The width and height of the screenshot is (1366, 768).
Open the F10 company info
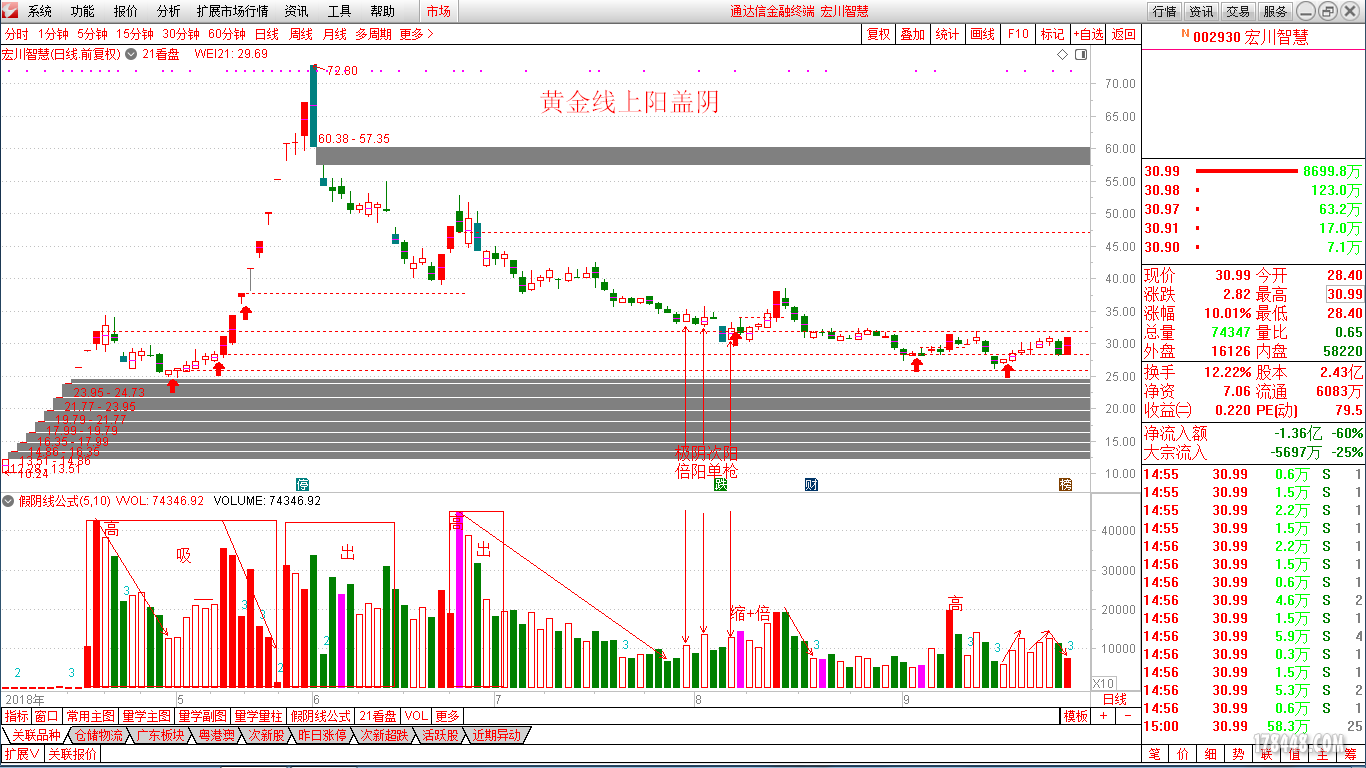coord(1018,34)
